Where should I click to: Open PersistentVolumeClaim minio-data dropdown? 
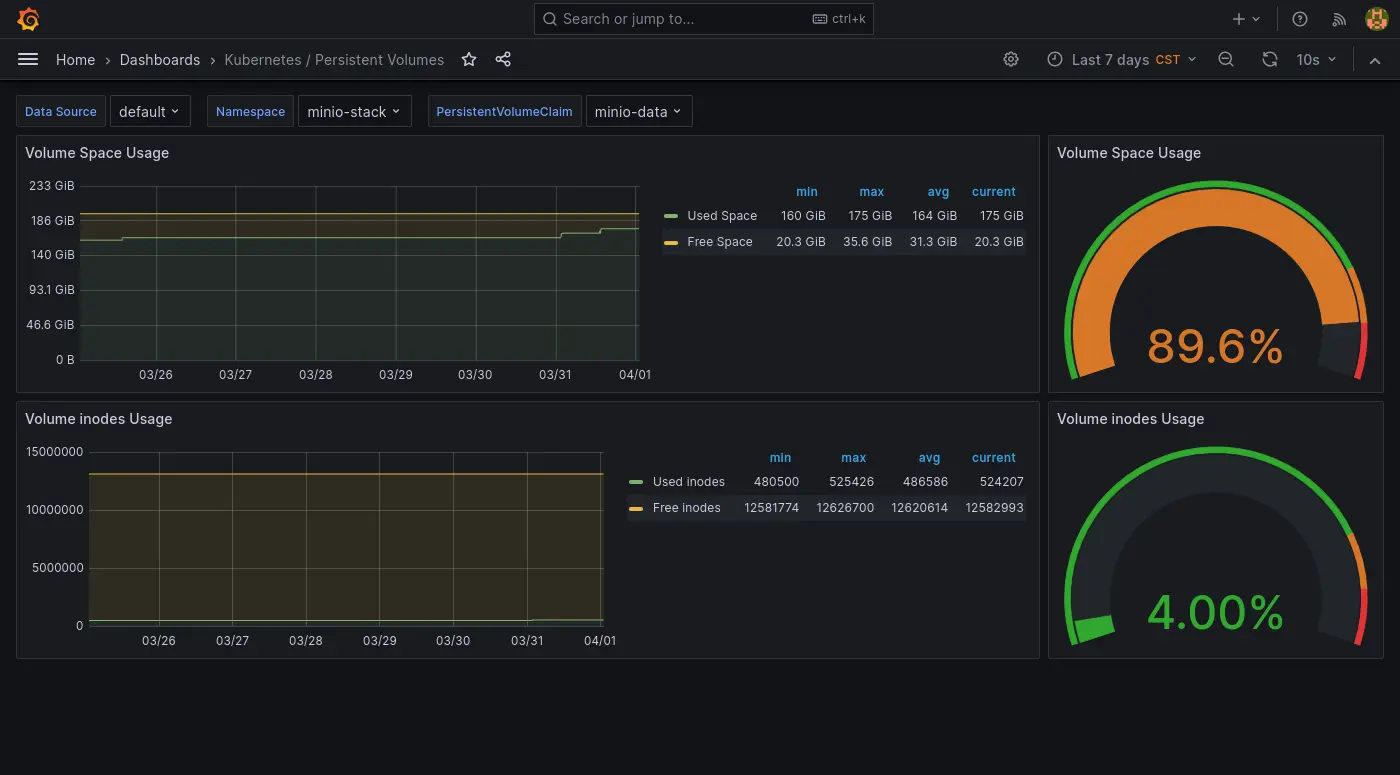click(638, 112)
